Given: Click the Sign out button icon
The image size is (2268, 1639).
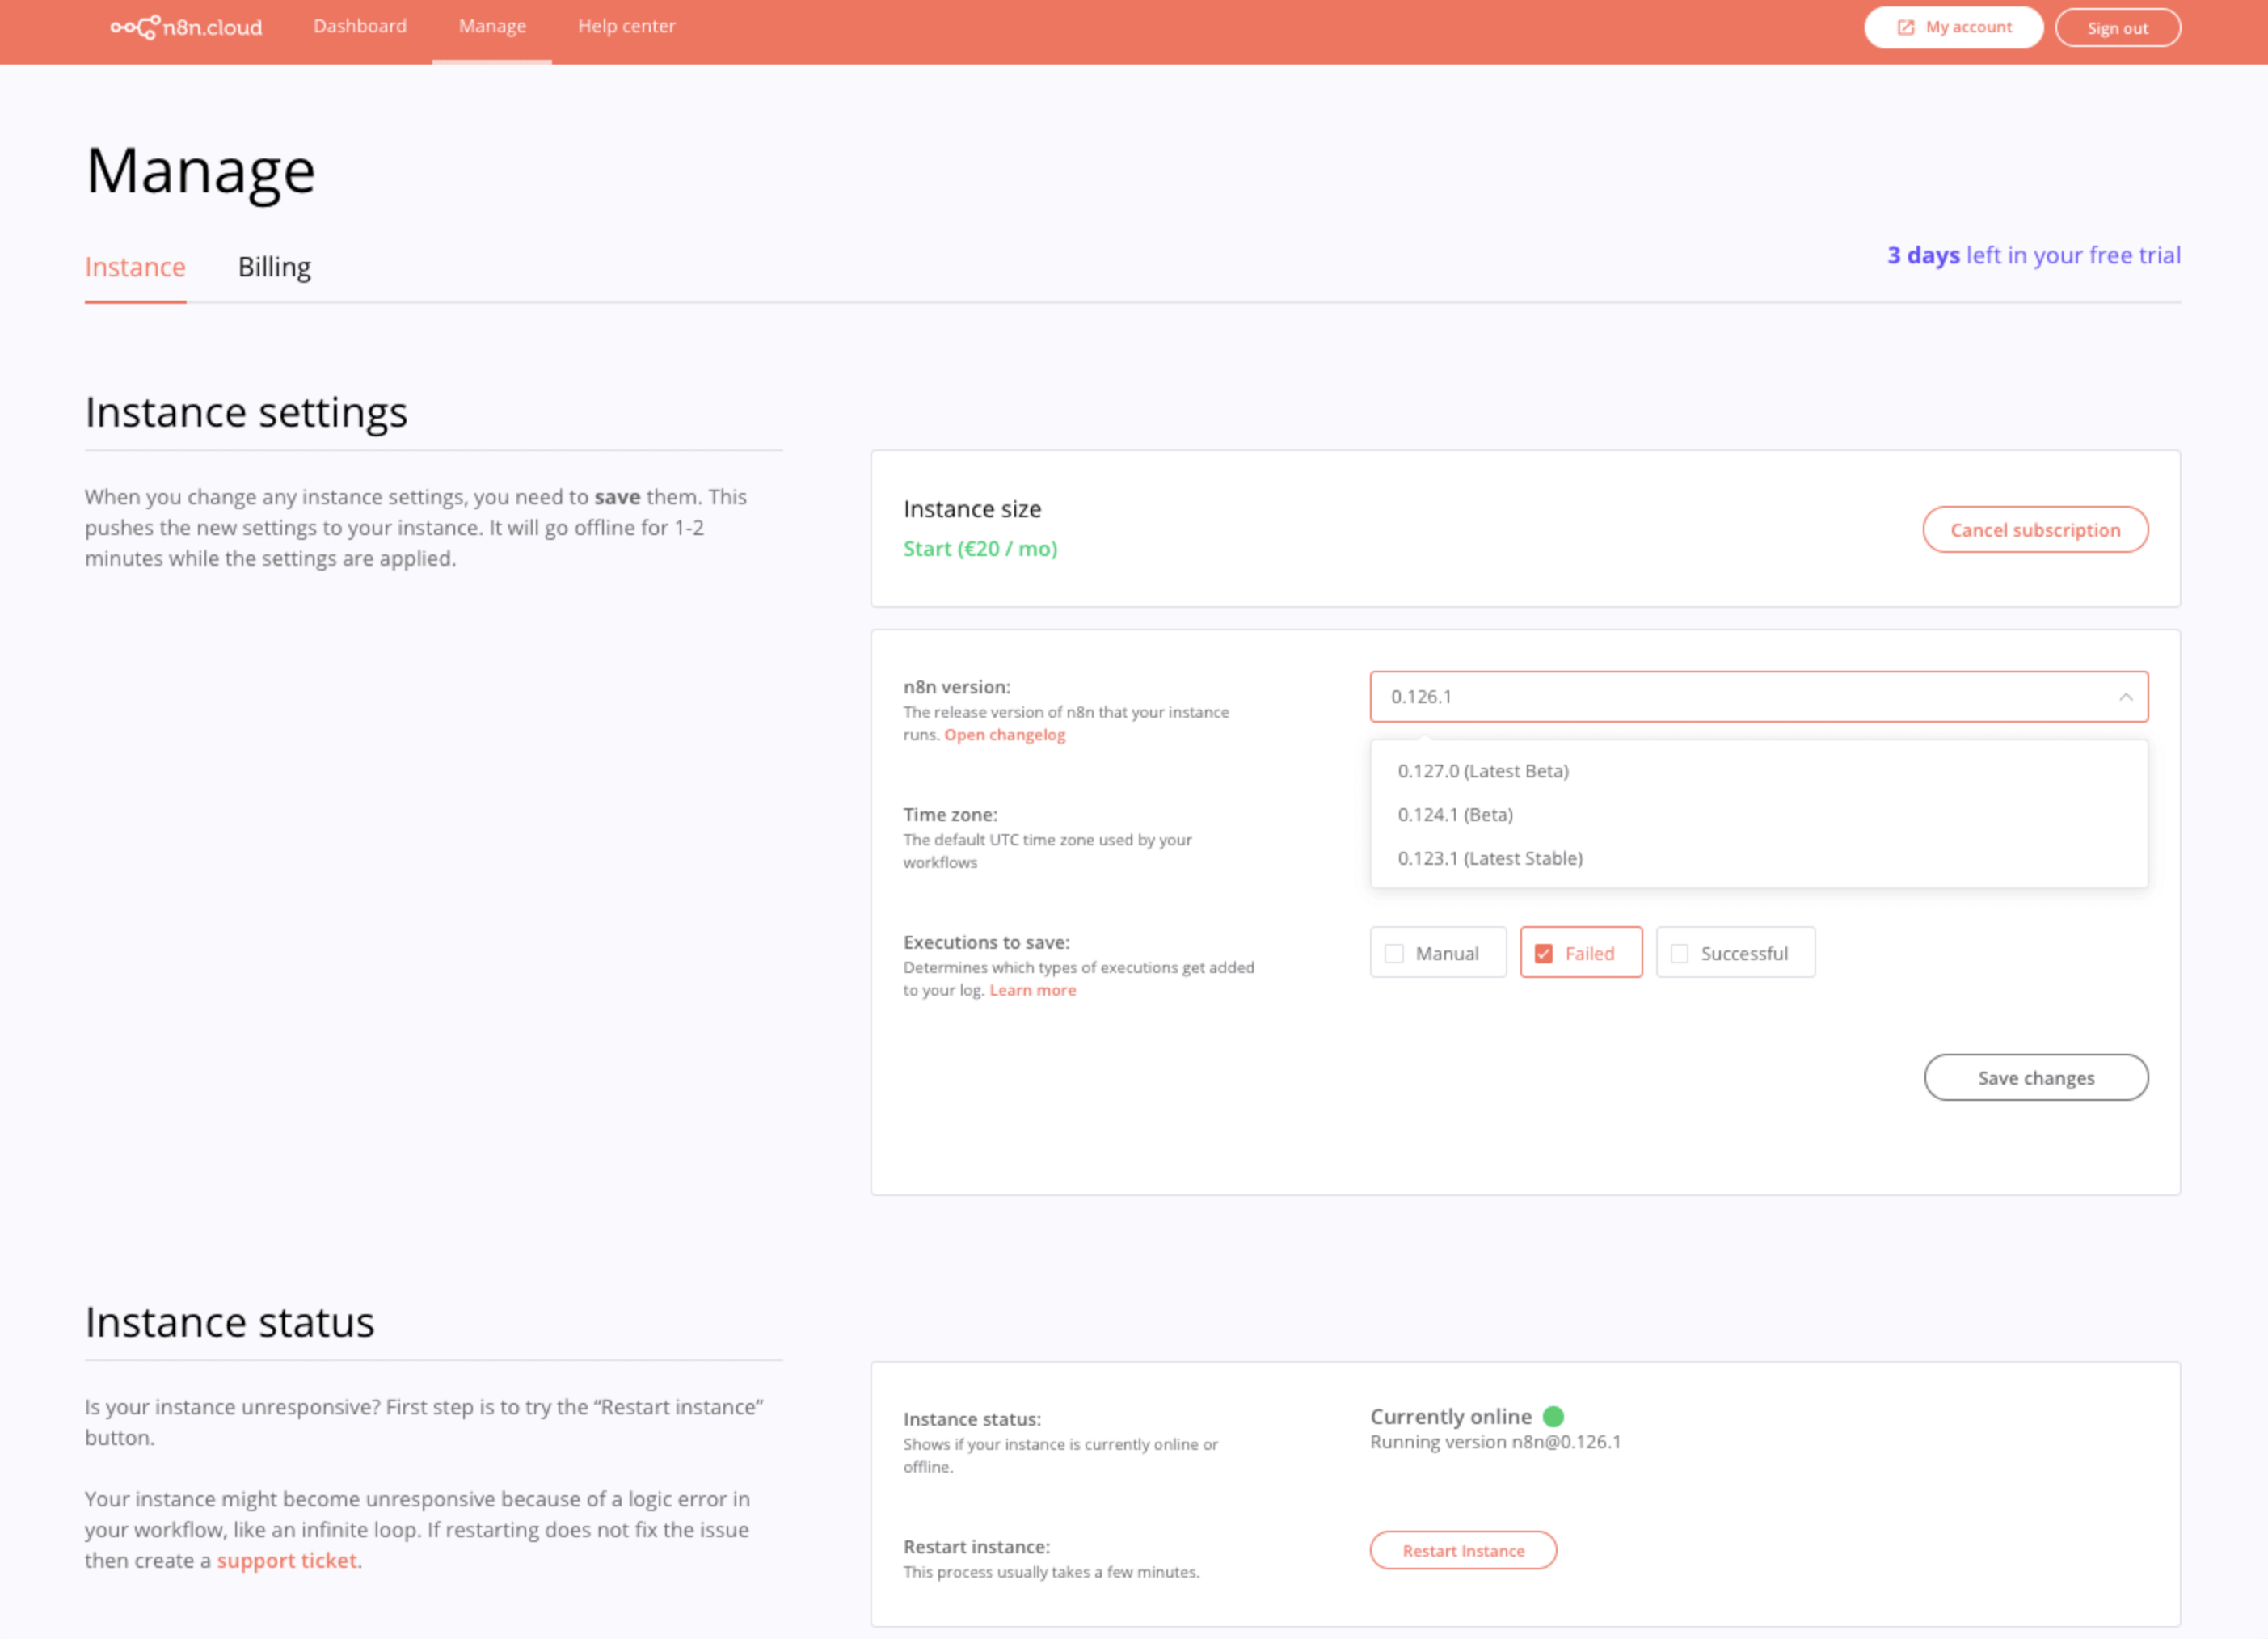Looking at the screenshot, I should (2114, 27).
